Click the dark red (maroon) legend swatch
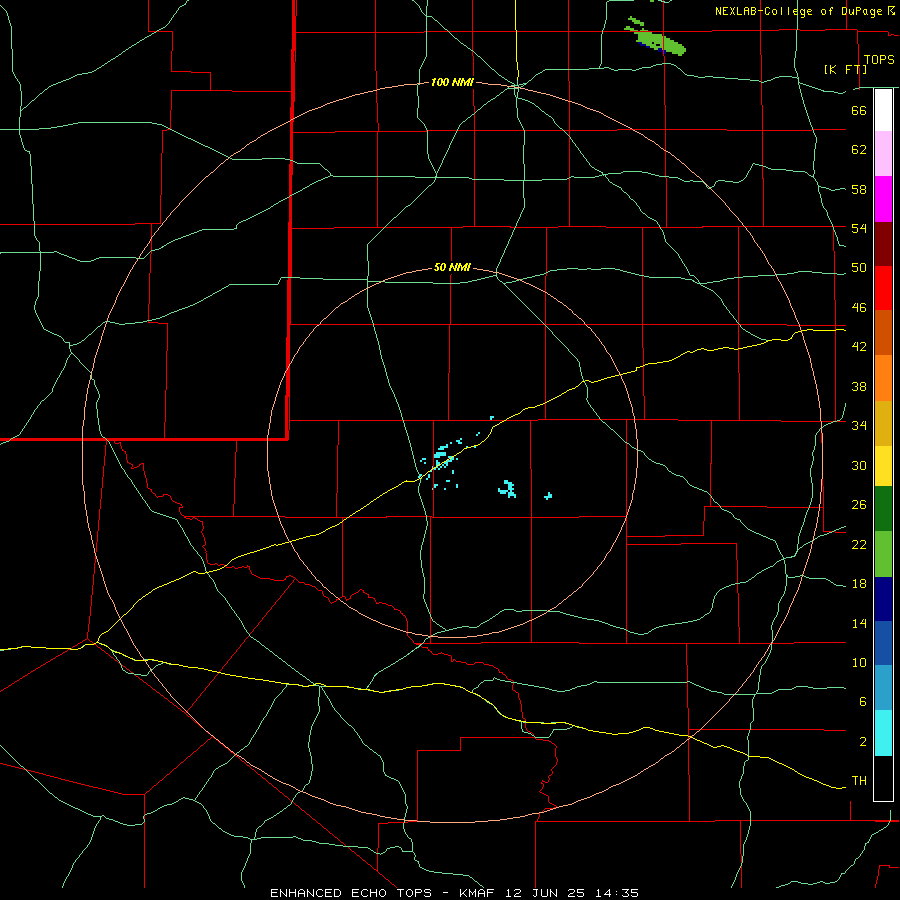Screen dimensions: 900x900 click(883, 243)
